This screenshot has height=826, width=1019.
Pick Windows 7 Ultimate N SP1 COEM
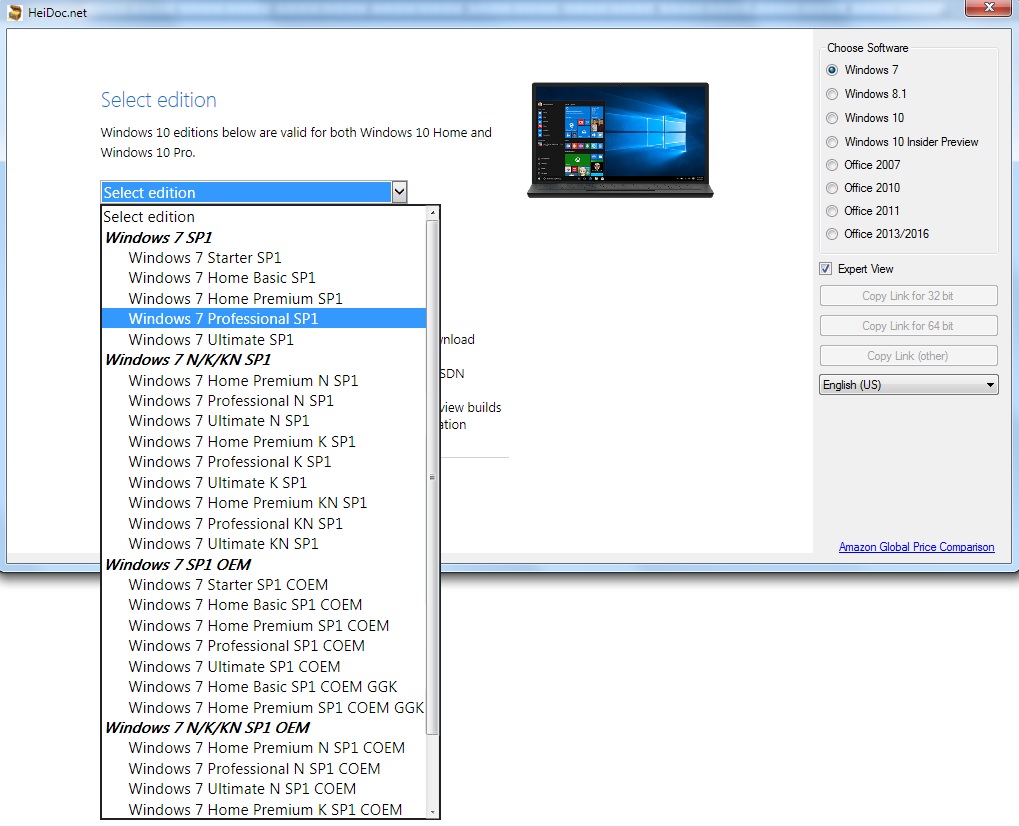click(x=264, y=788)
